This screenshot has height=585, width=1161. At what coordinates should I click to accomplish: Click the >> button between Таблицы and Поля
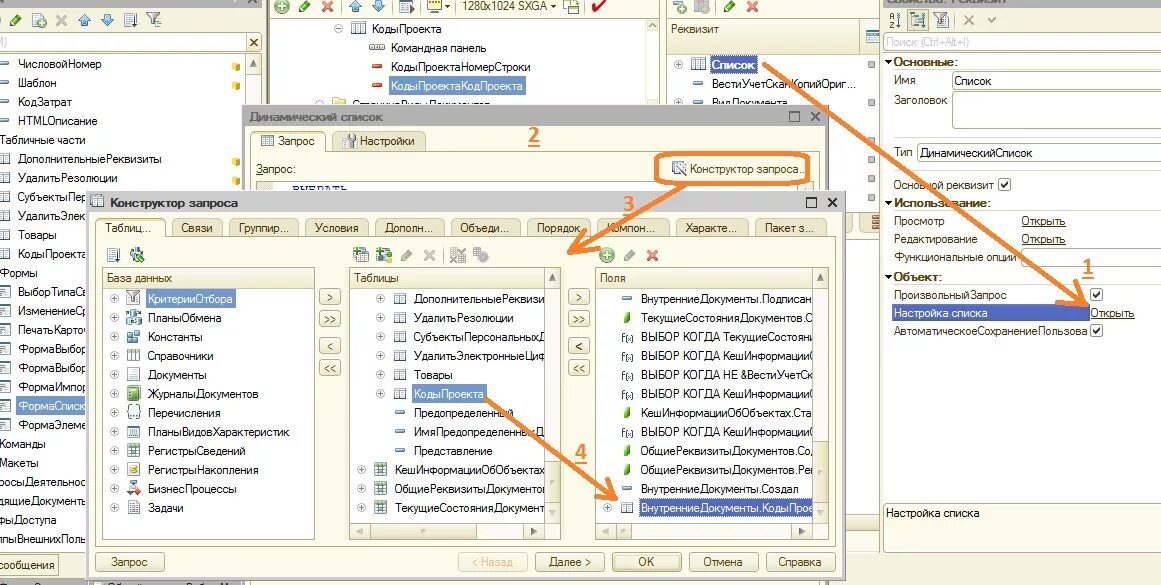click(x=578, y=320)
